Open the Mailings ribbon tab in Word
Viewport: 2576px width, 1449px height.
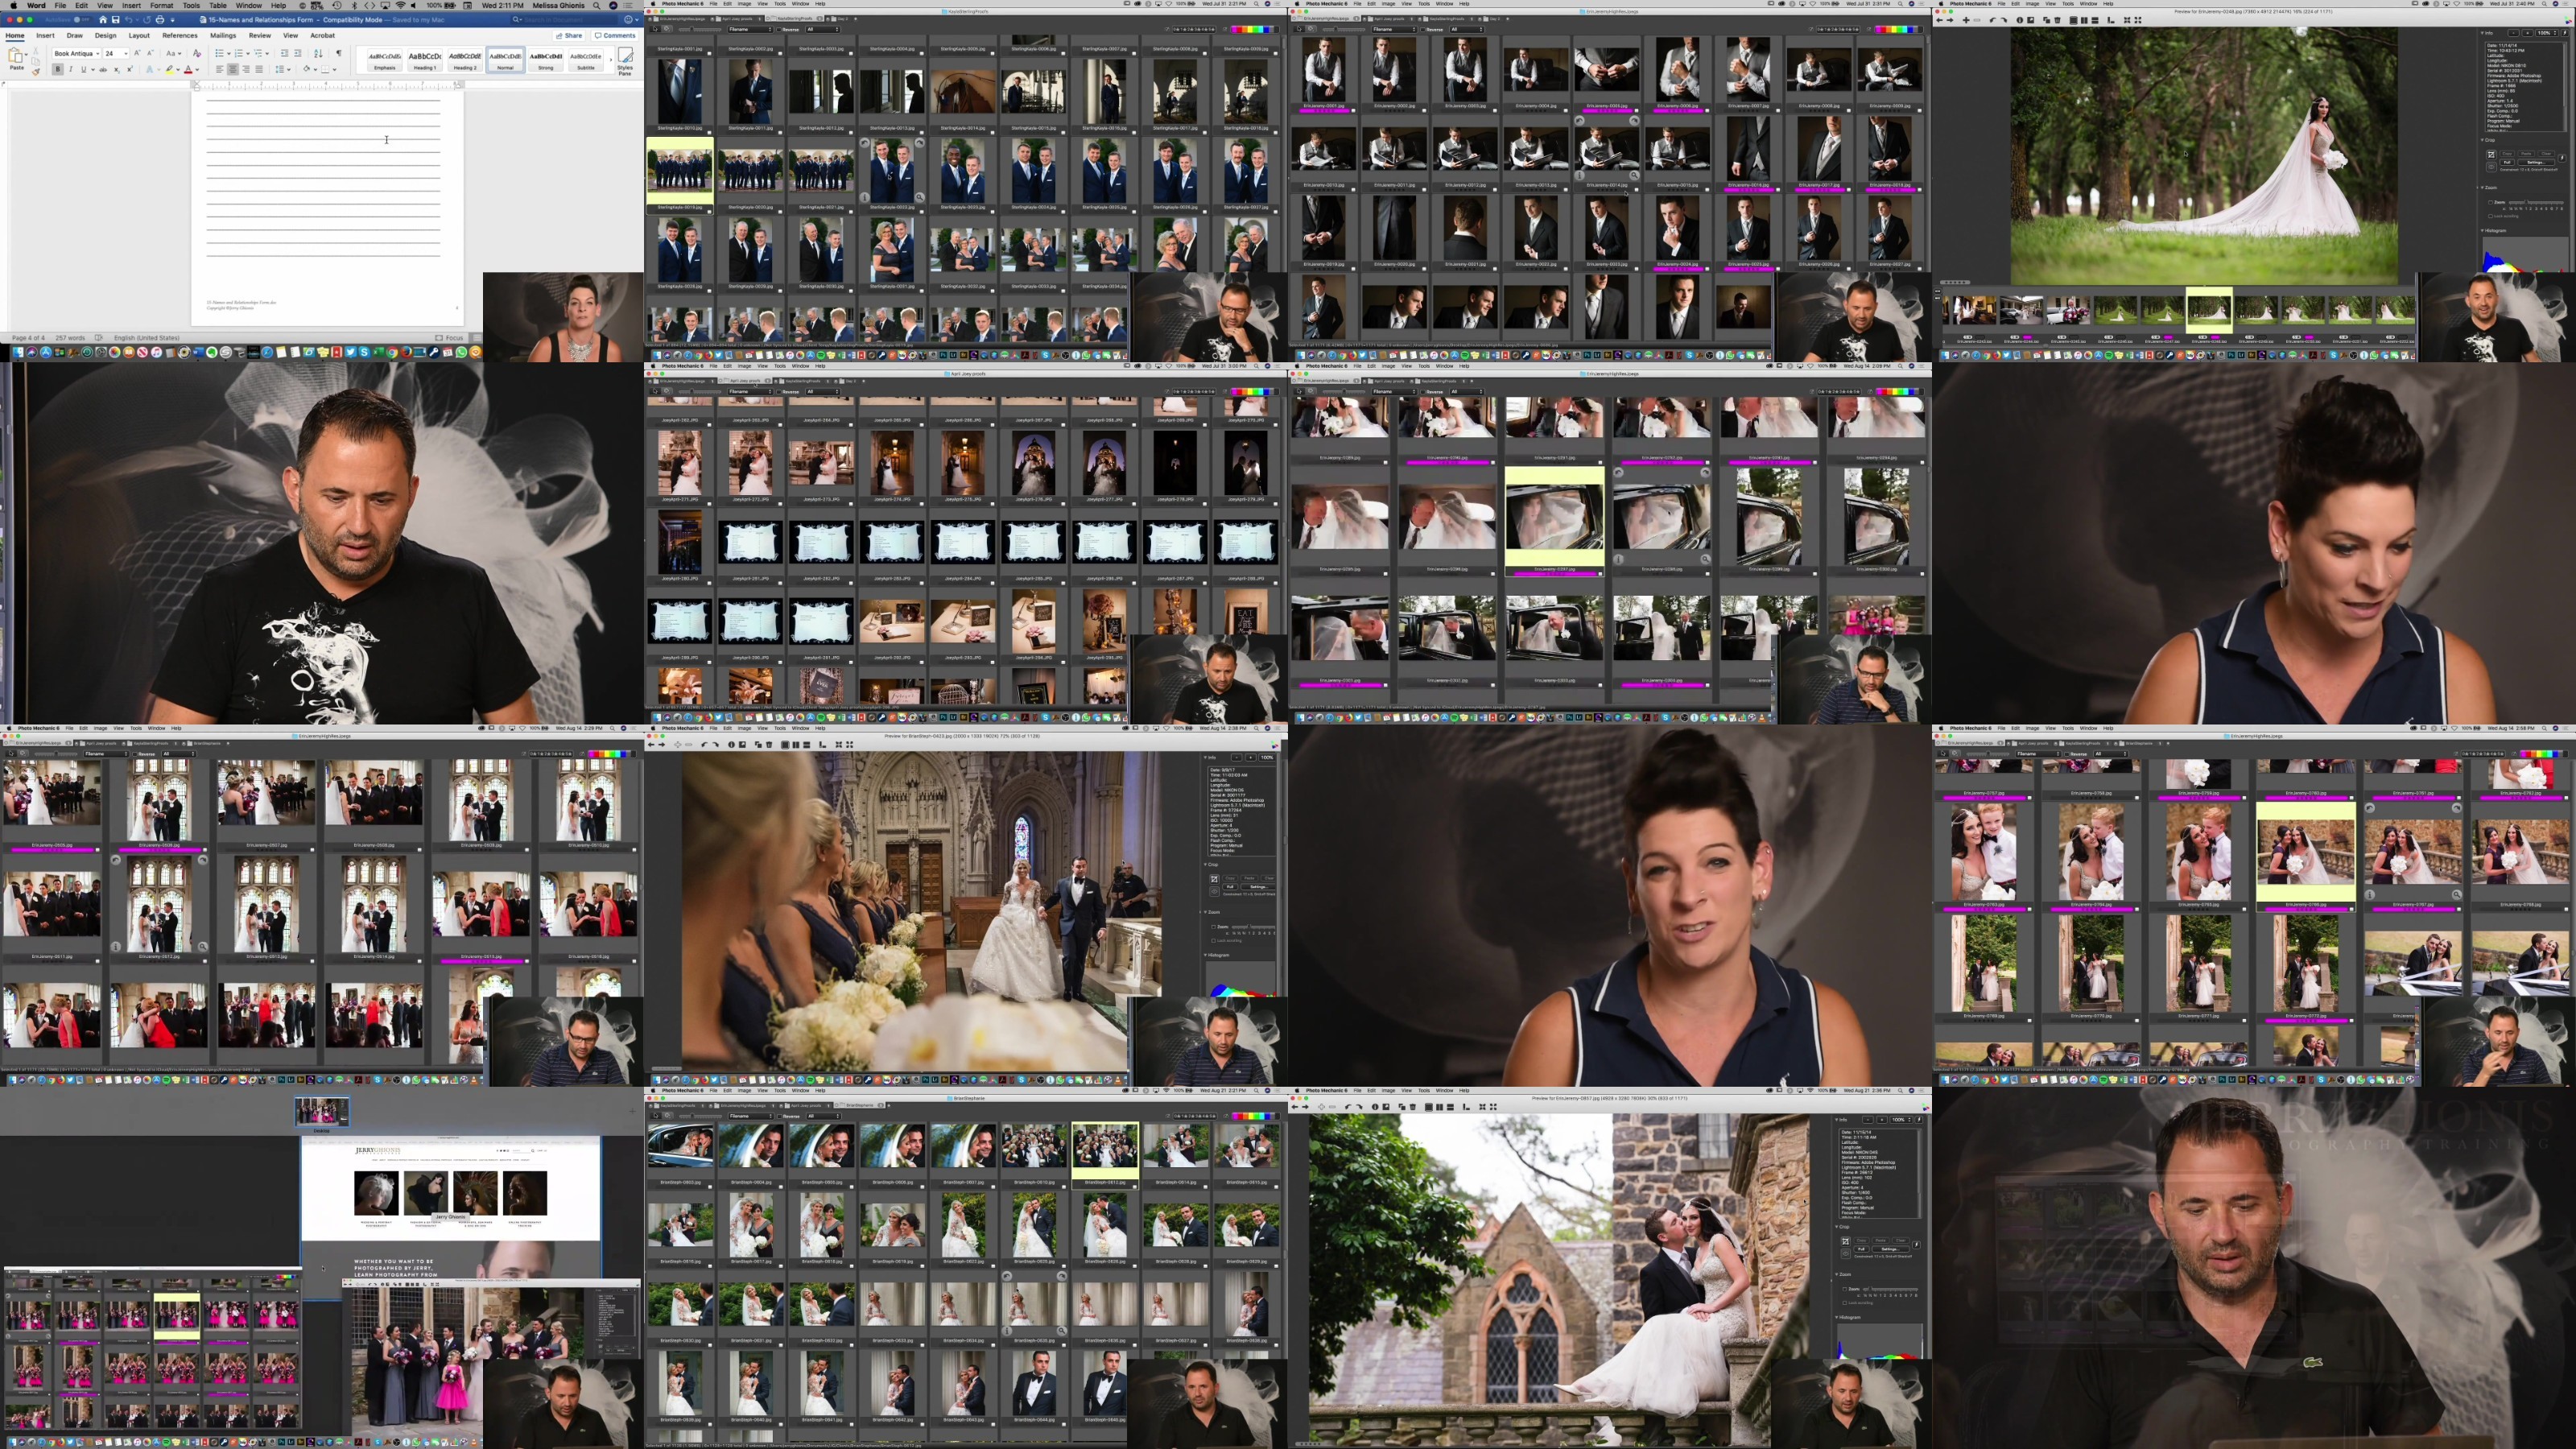[223, 36]
